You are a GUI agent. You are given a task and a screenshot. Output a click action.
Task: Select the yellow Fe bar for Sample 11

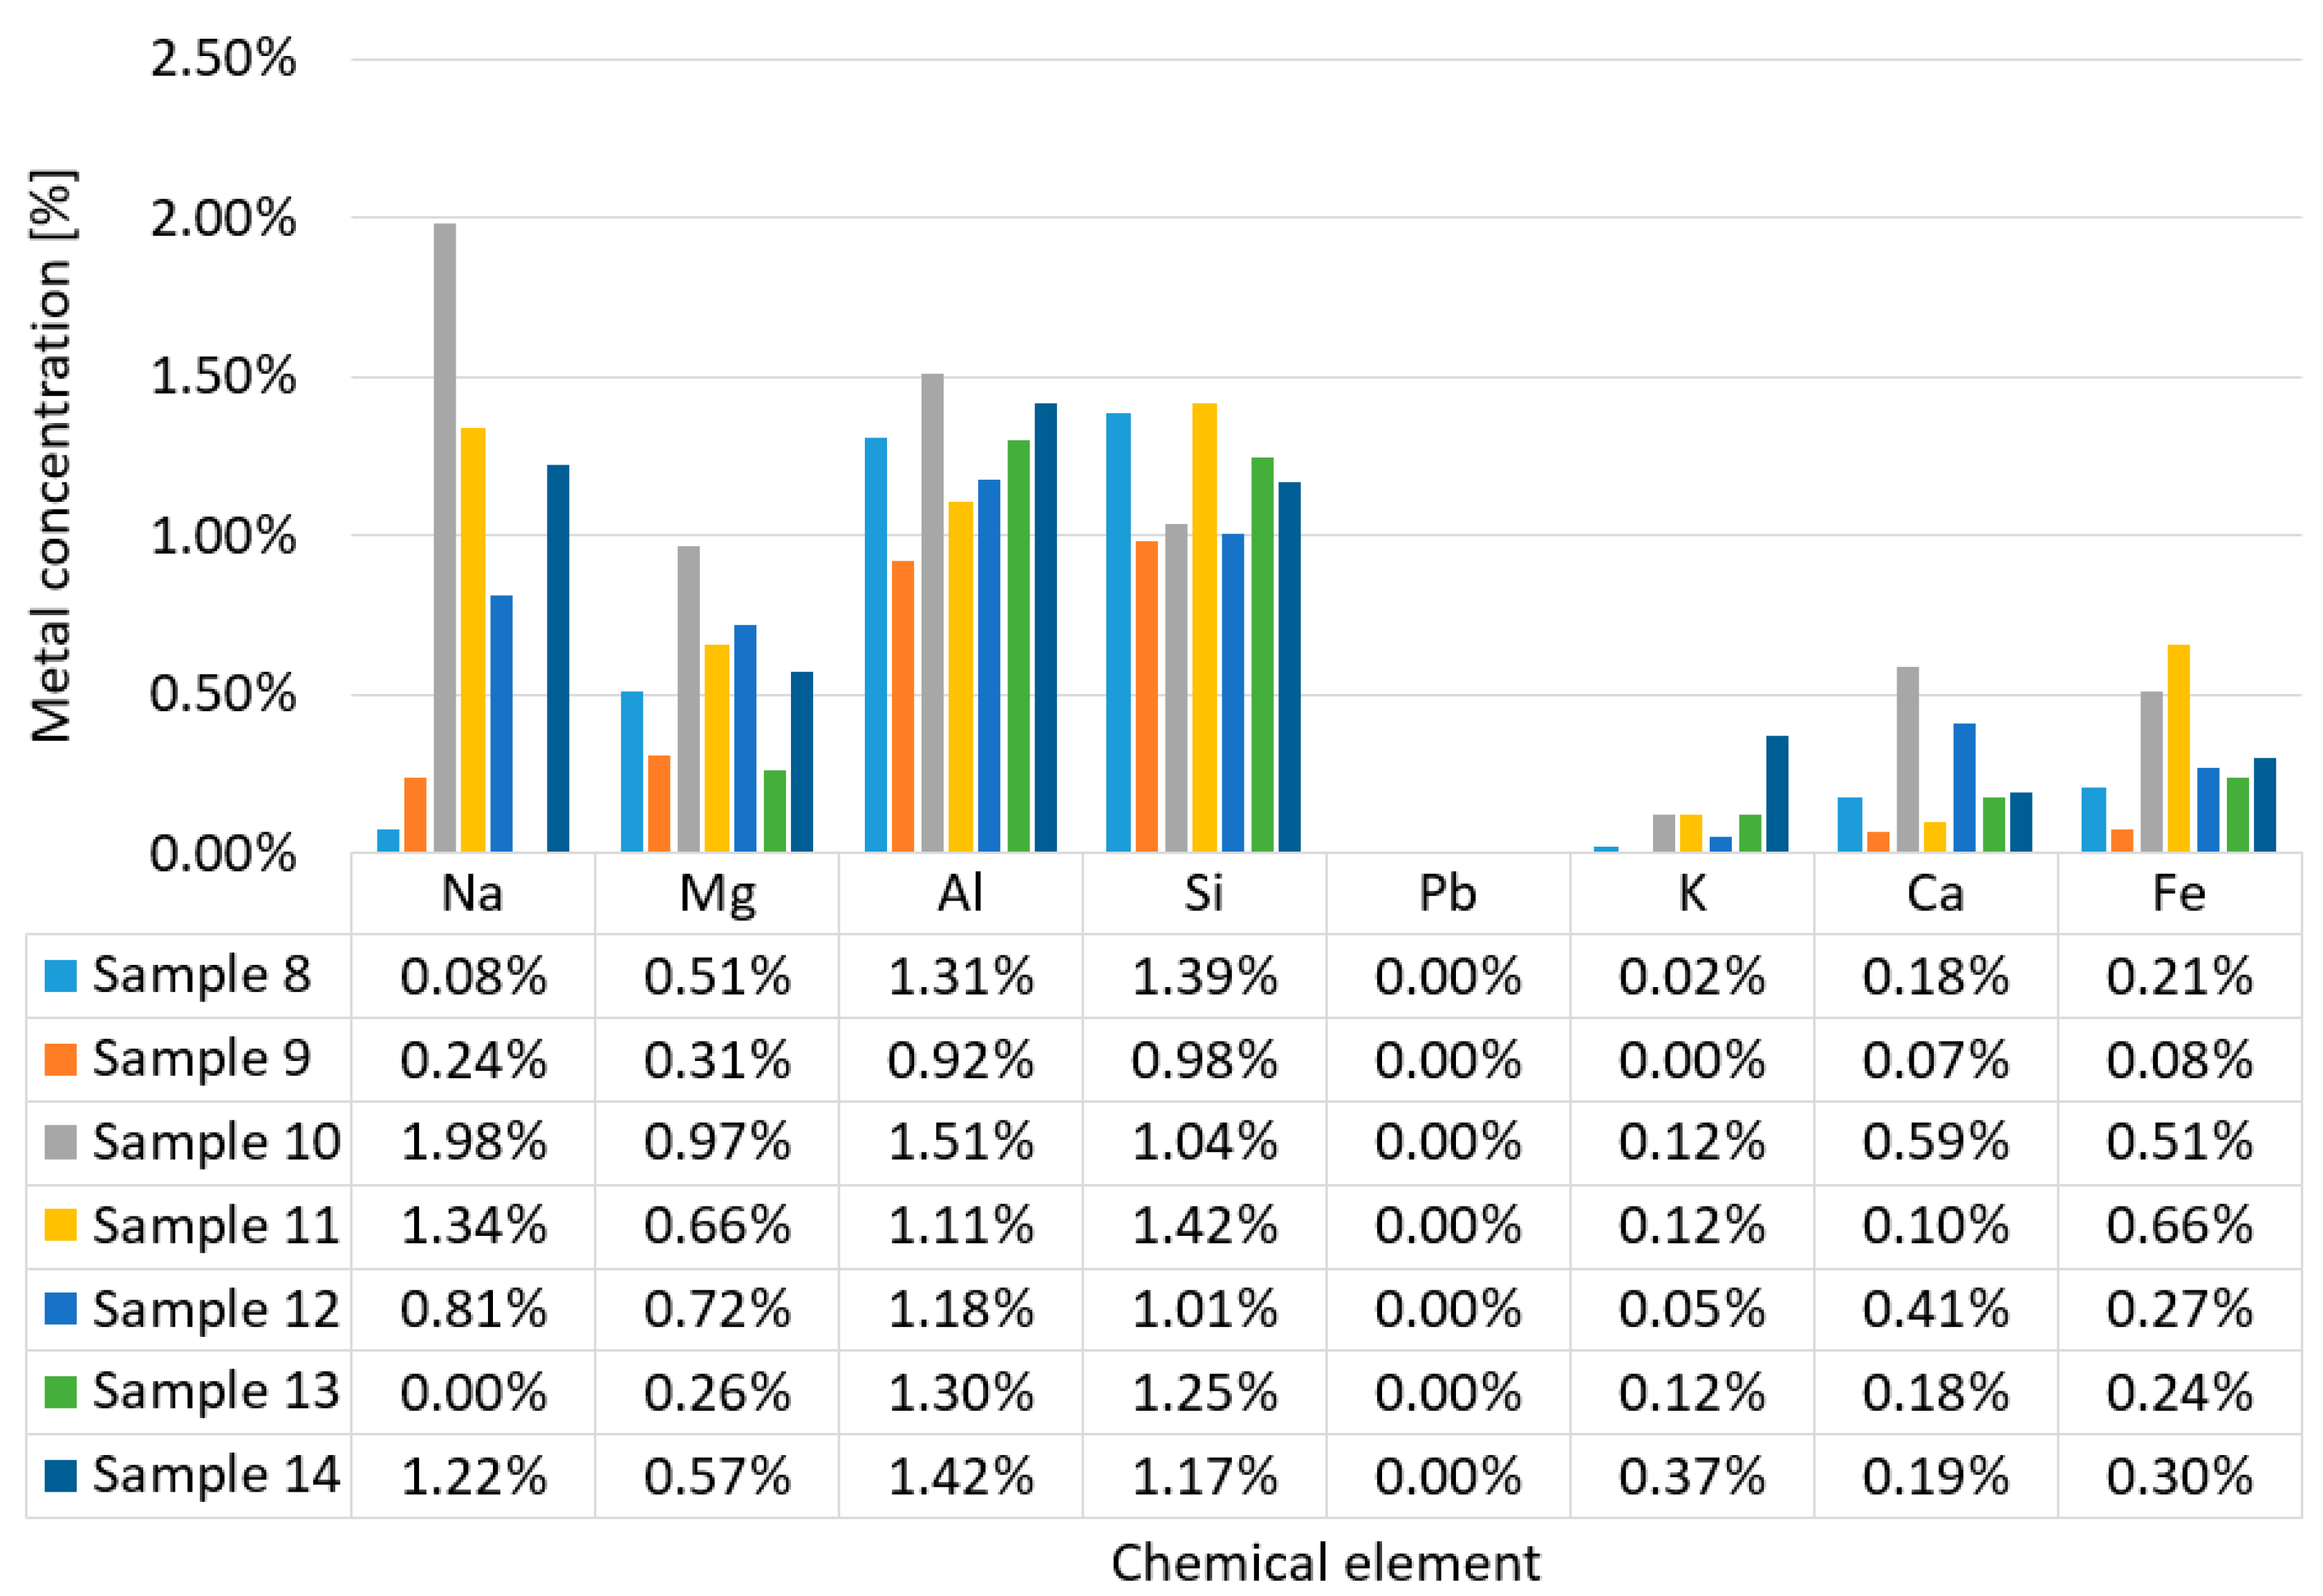click(x=2179, y=750)
